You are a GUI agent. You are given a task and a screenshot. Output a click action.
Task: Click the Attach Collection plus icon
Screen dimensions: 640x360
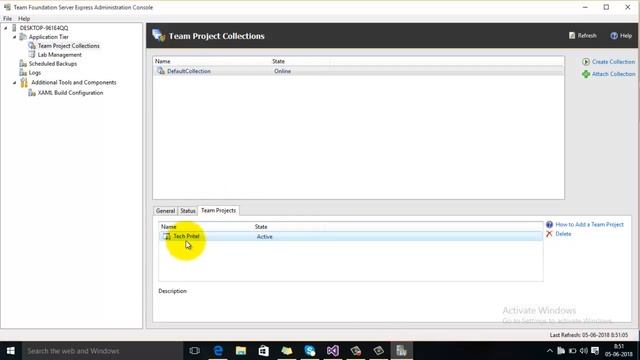tap(586, 74)
